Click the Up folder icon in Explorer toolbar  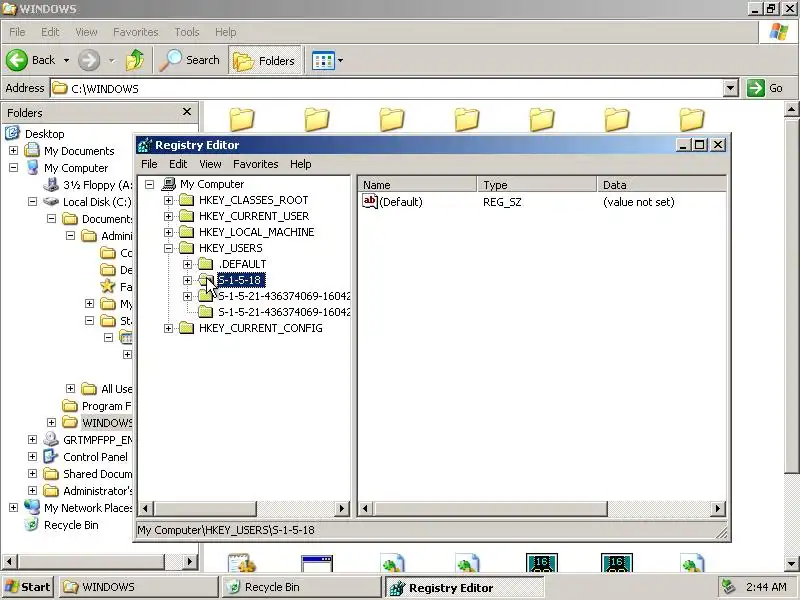pyautogui.click(x=135, y=60)
